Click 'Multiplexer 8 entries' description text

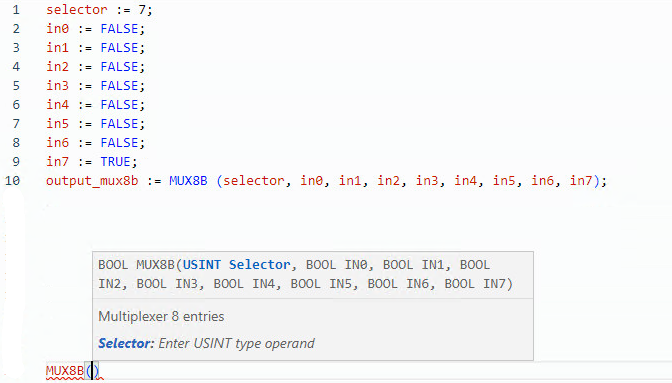click(x=161, y=317)
